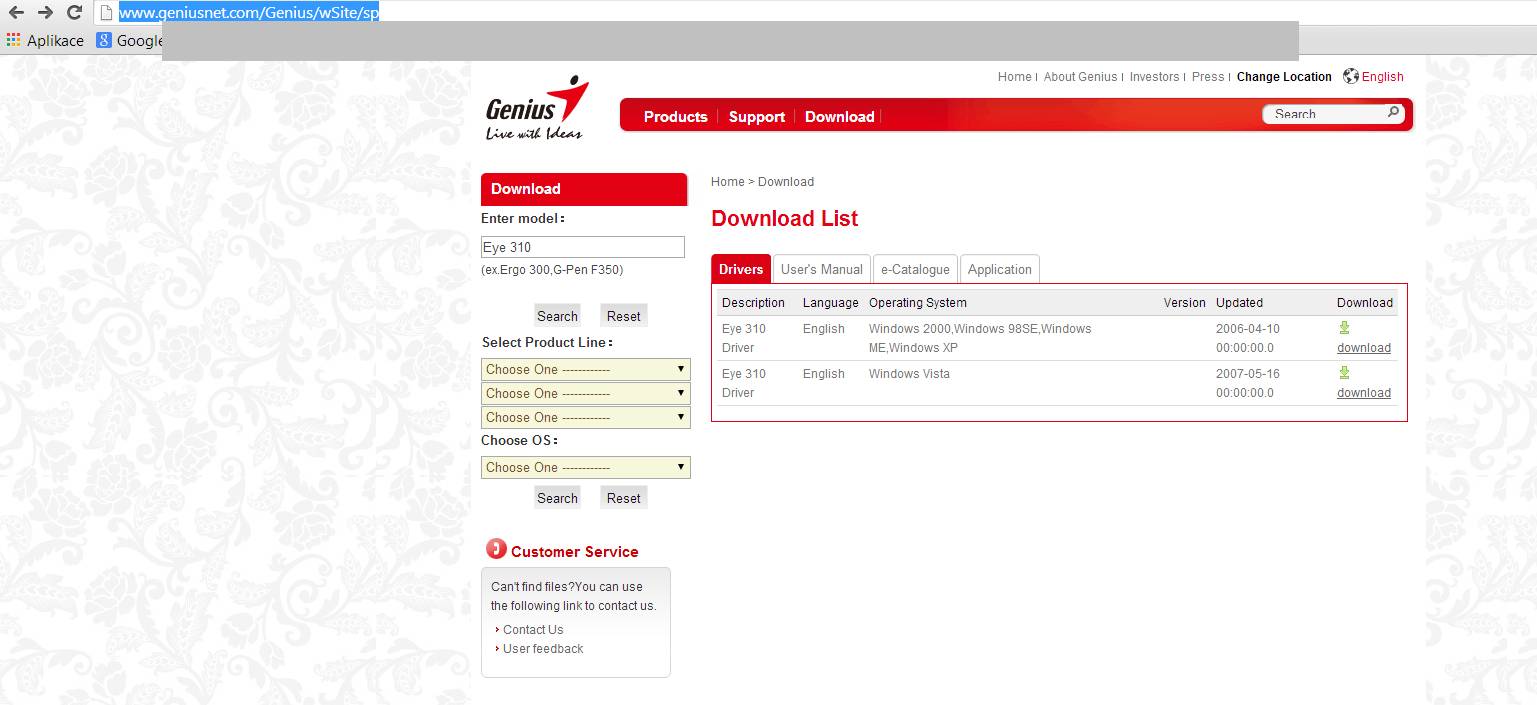Click the Customer Service heading text
1537x705 pixels.
(574, 552)
